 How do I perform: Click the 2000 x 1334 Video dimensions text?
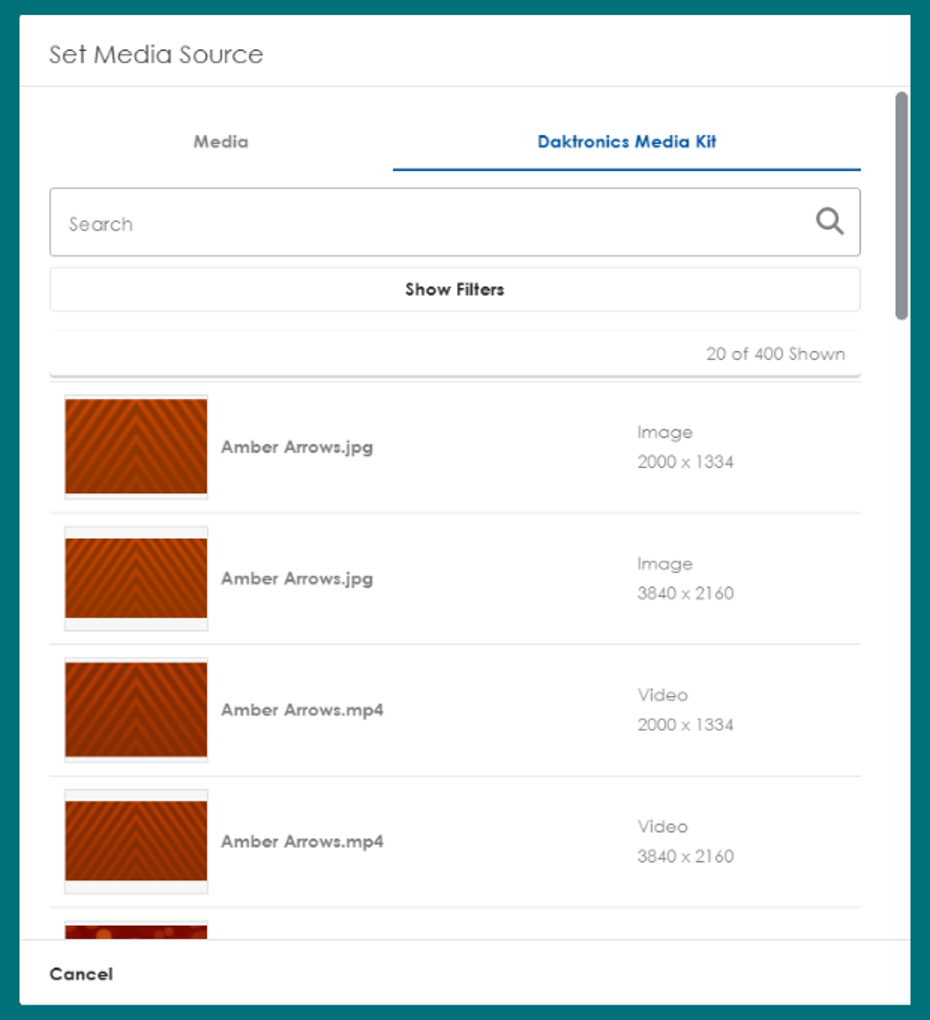click(685, 725)
